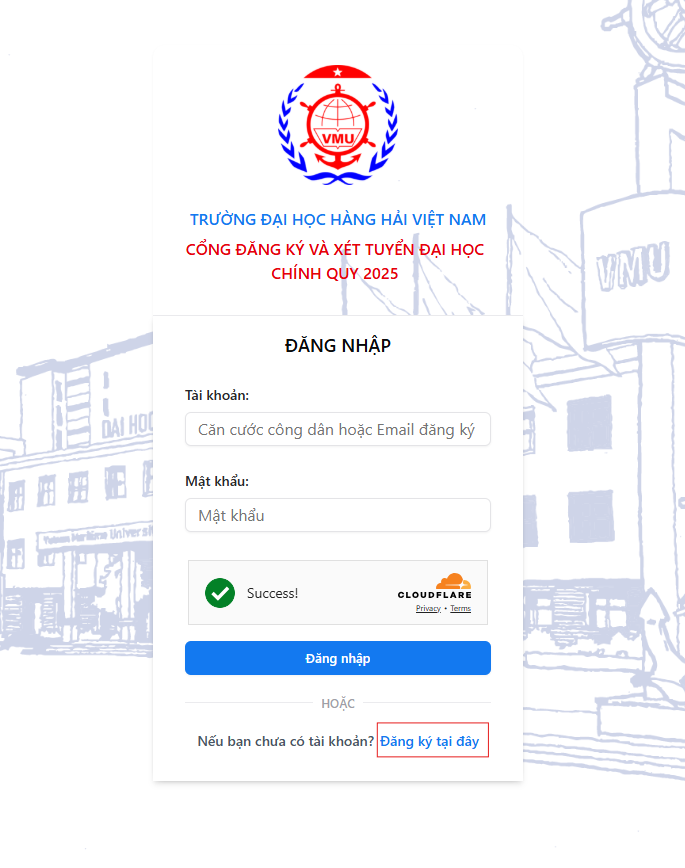Click the ĐĂNG NHẬP form heading
Image resolution: width=685 pixels, height=868 pixels.
tap(338, 345)
